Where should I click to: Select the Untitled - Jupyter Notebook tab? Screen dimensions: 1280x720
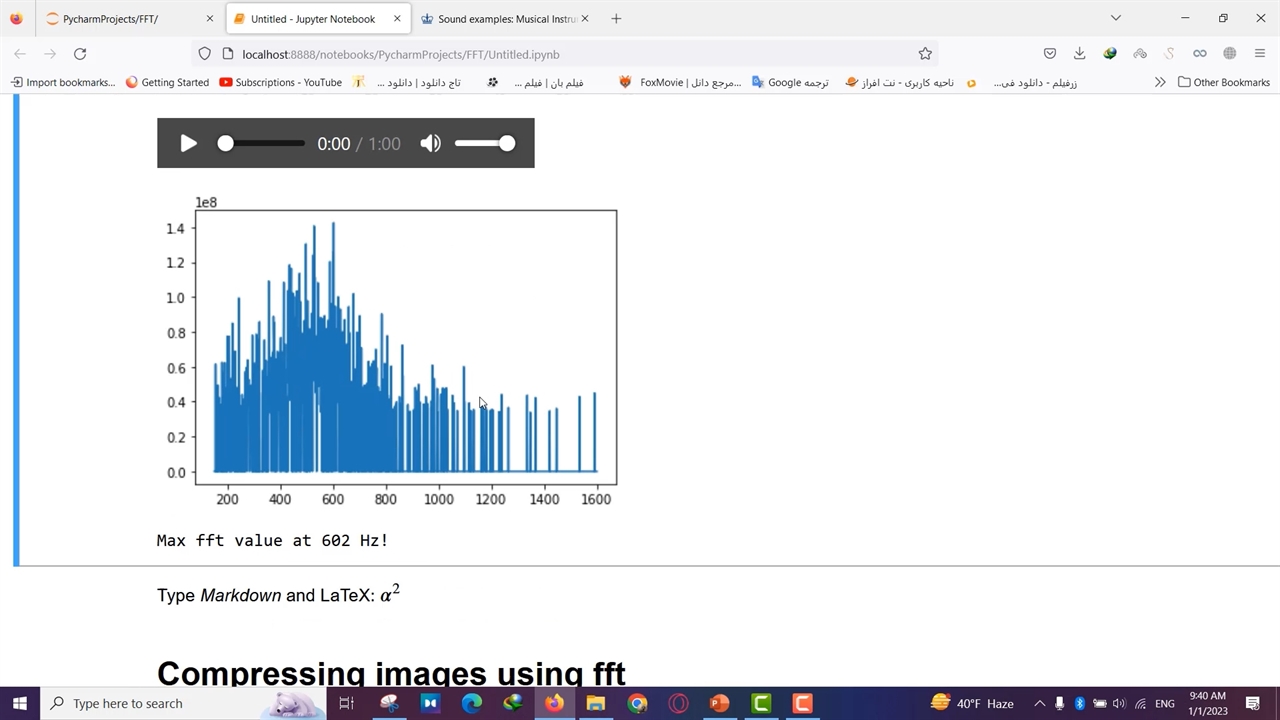318,19
